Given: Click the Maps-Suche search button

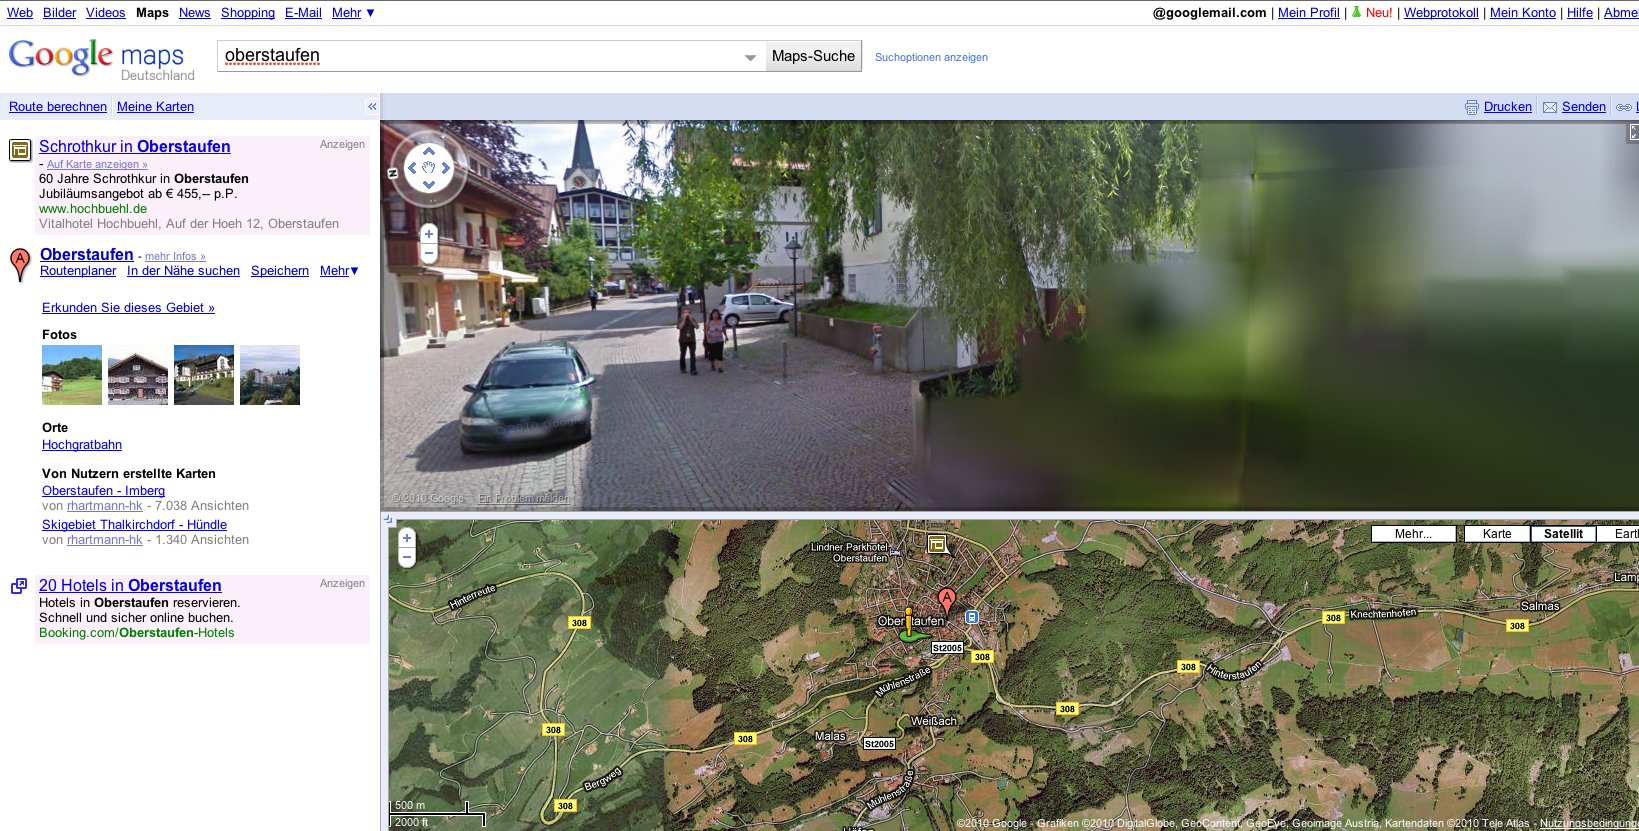Looking at the screenshot, I should (x=813, y=56).
